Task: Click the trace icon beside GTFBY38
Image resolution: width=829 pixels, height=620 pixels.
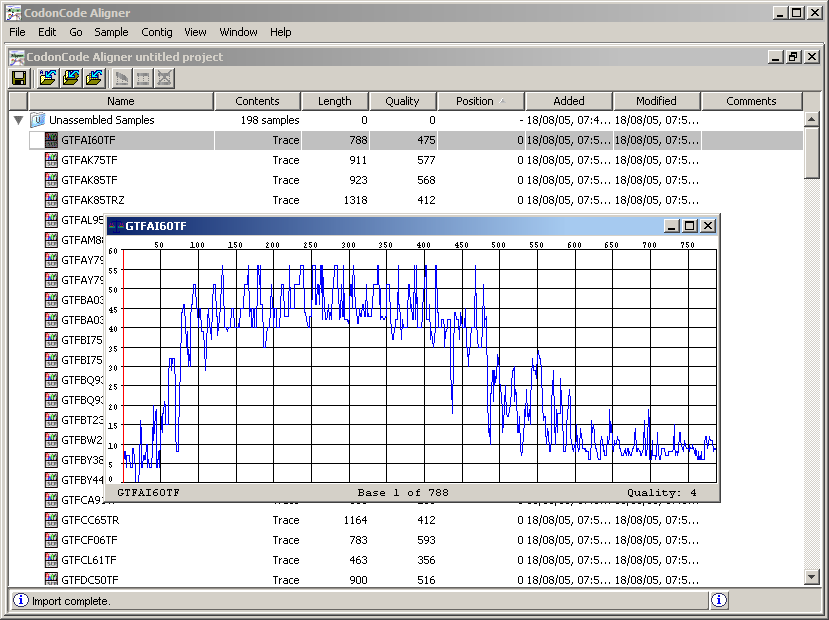Action: [x=51, y=460]
